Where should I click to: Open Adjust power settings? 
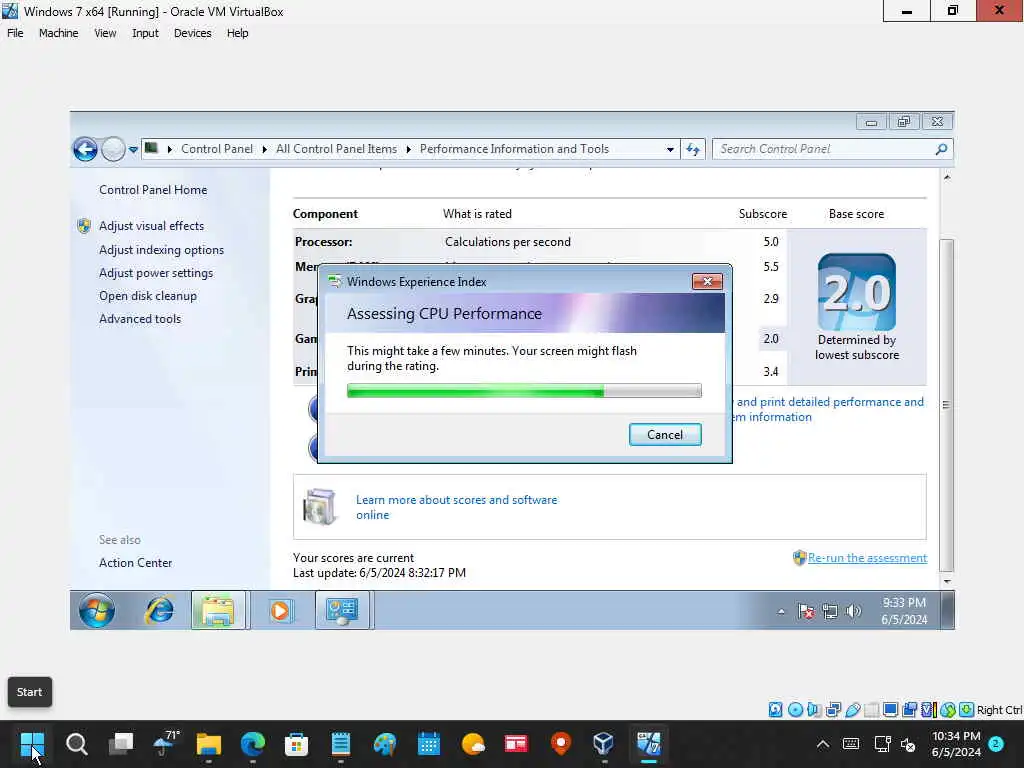coord(155,273)
